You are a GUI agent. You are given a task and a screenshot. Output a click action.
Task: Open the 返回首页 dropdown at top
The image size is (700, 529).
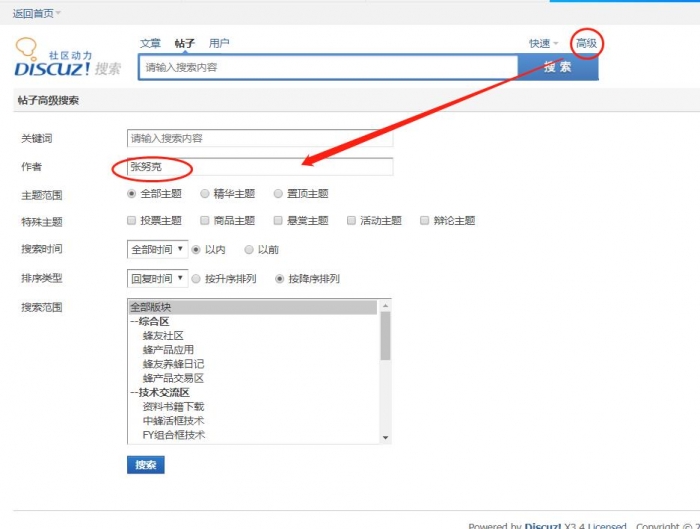tap(37, 13)
